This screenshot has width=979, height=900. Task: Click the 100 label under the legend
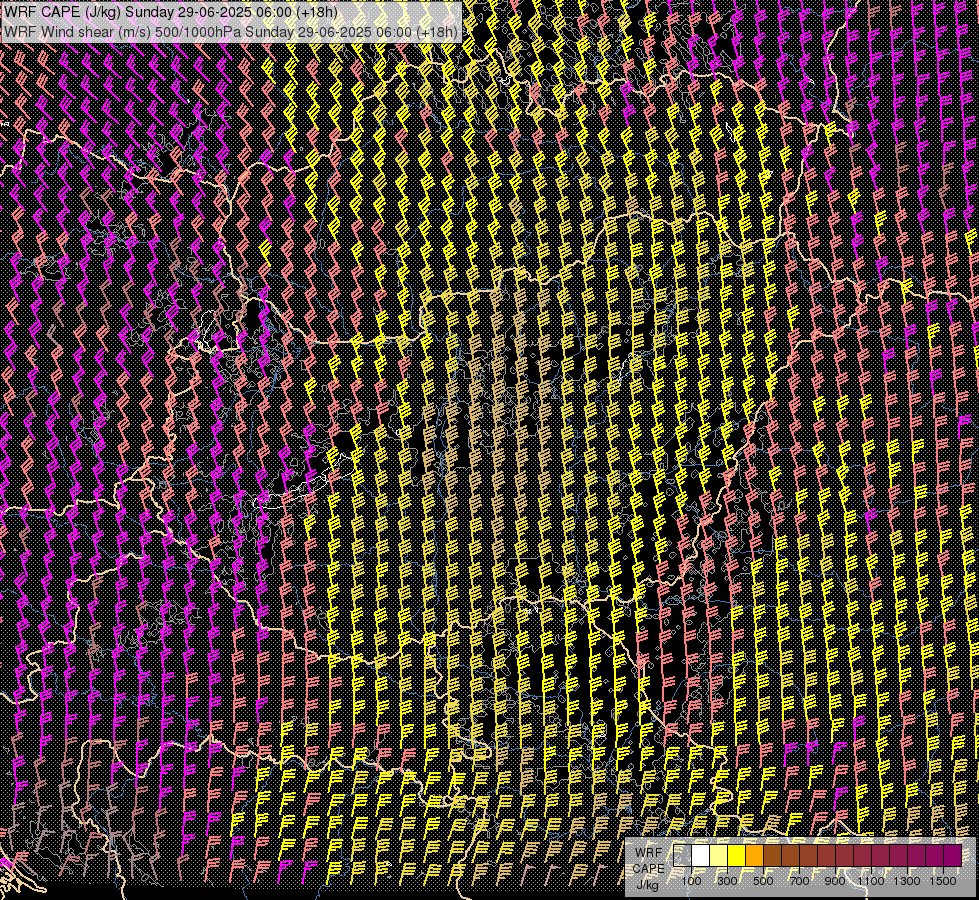pyautogui.click(x=692, y=881)
